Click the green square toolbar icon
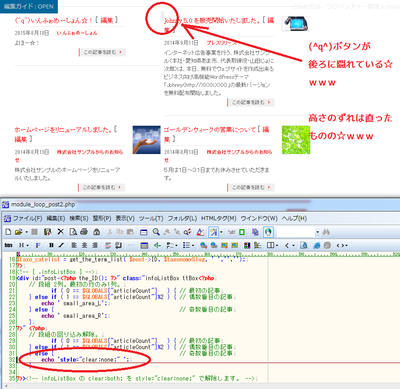 [242, 232]
